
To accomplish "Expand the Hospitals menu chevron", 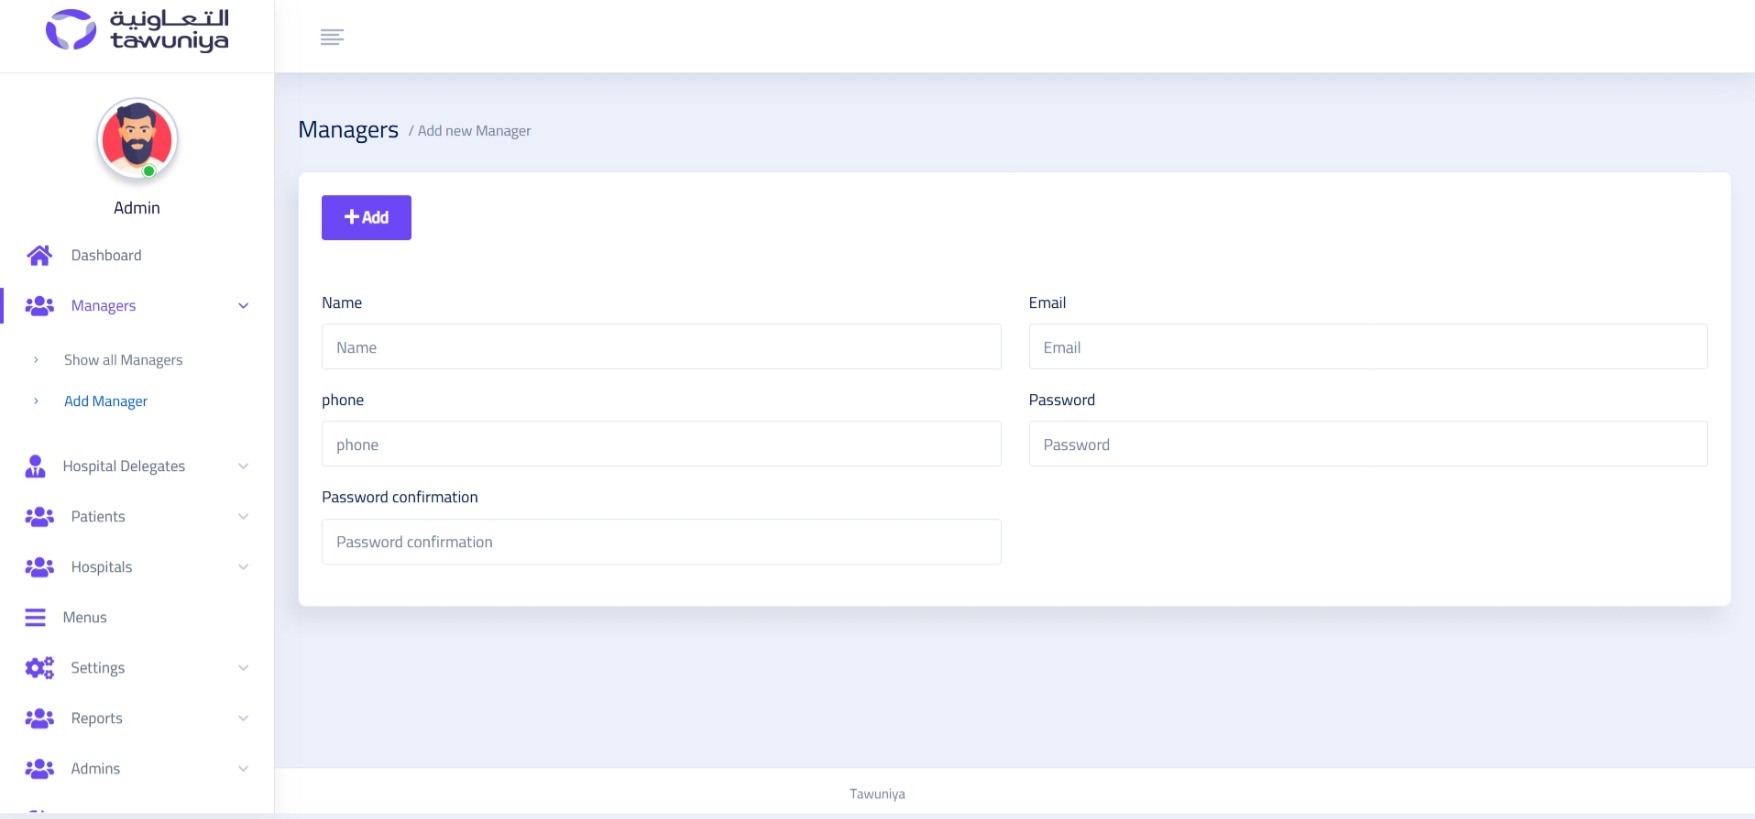I will click(243, 567).
